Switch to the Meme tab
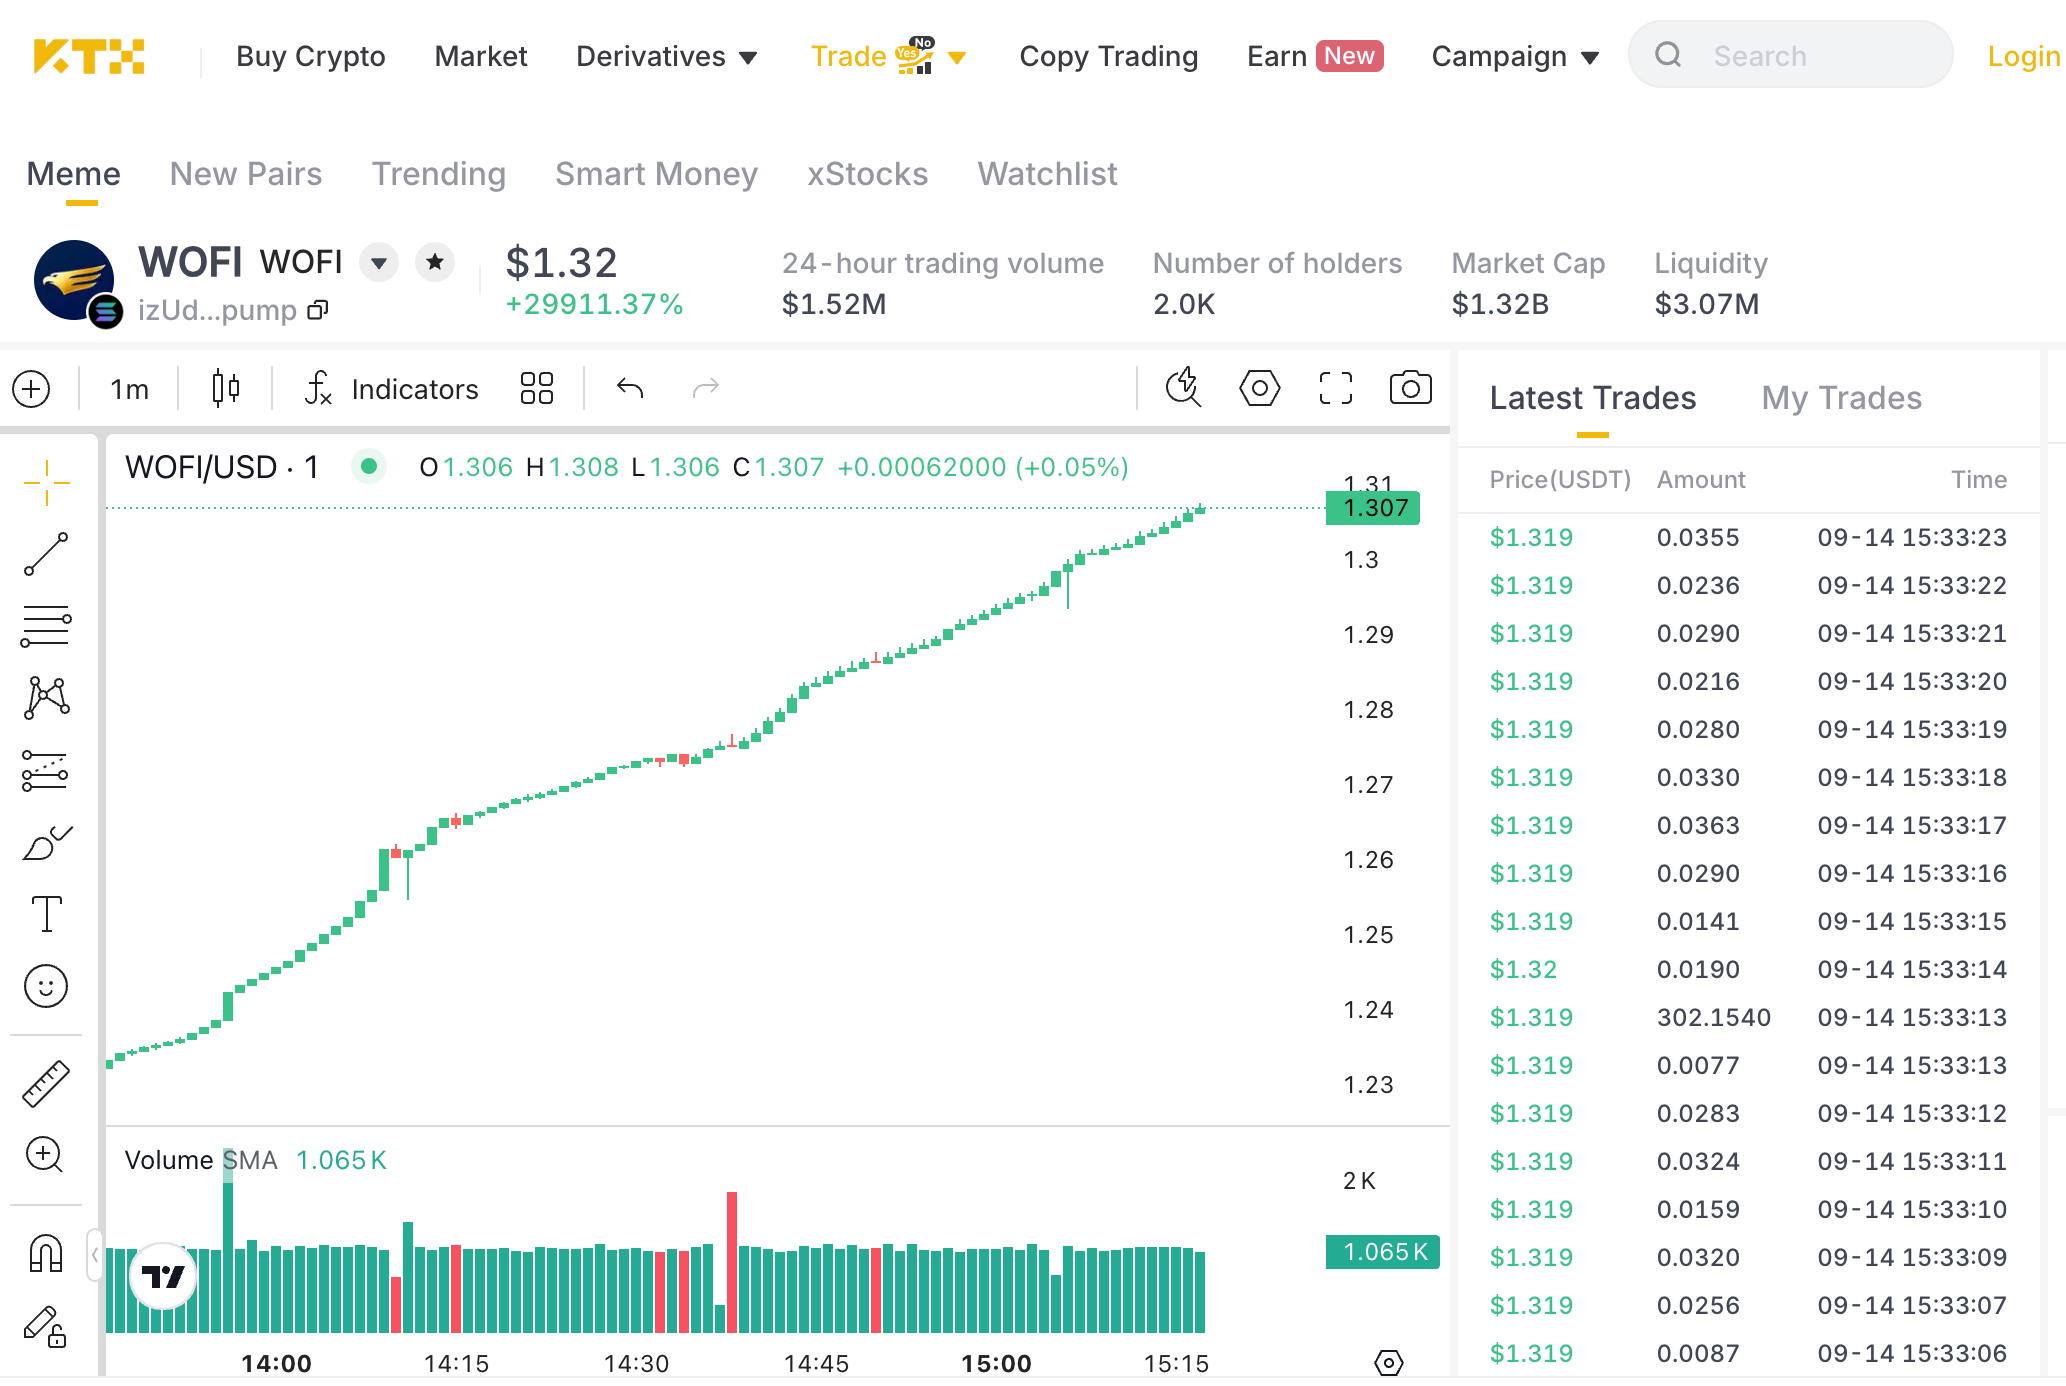The image size is (2066, 1386). (74, 174)
